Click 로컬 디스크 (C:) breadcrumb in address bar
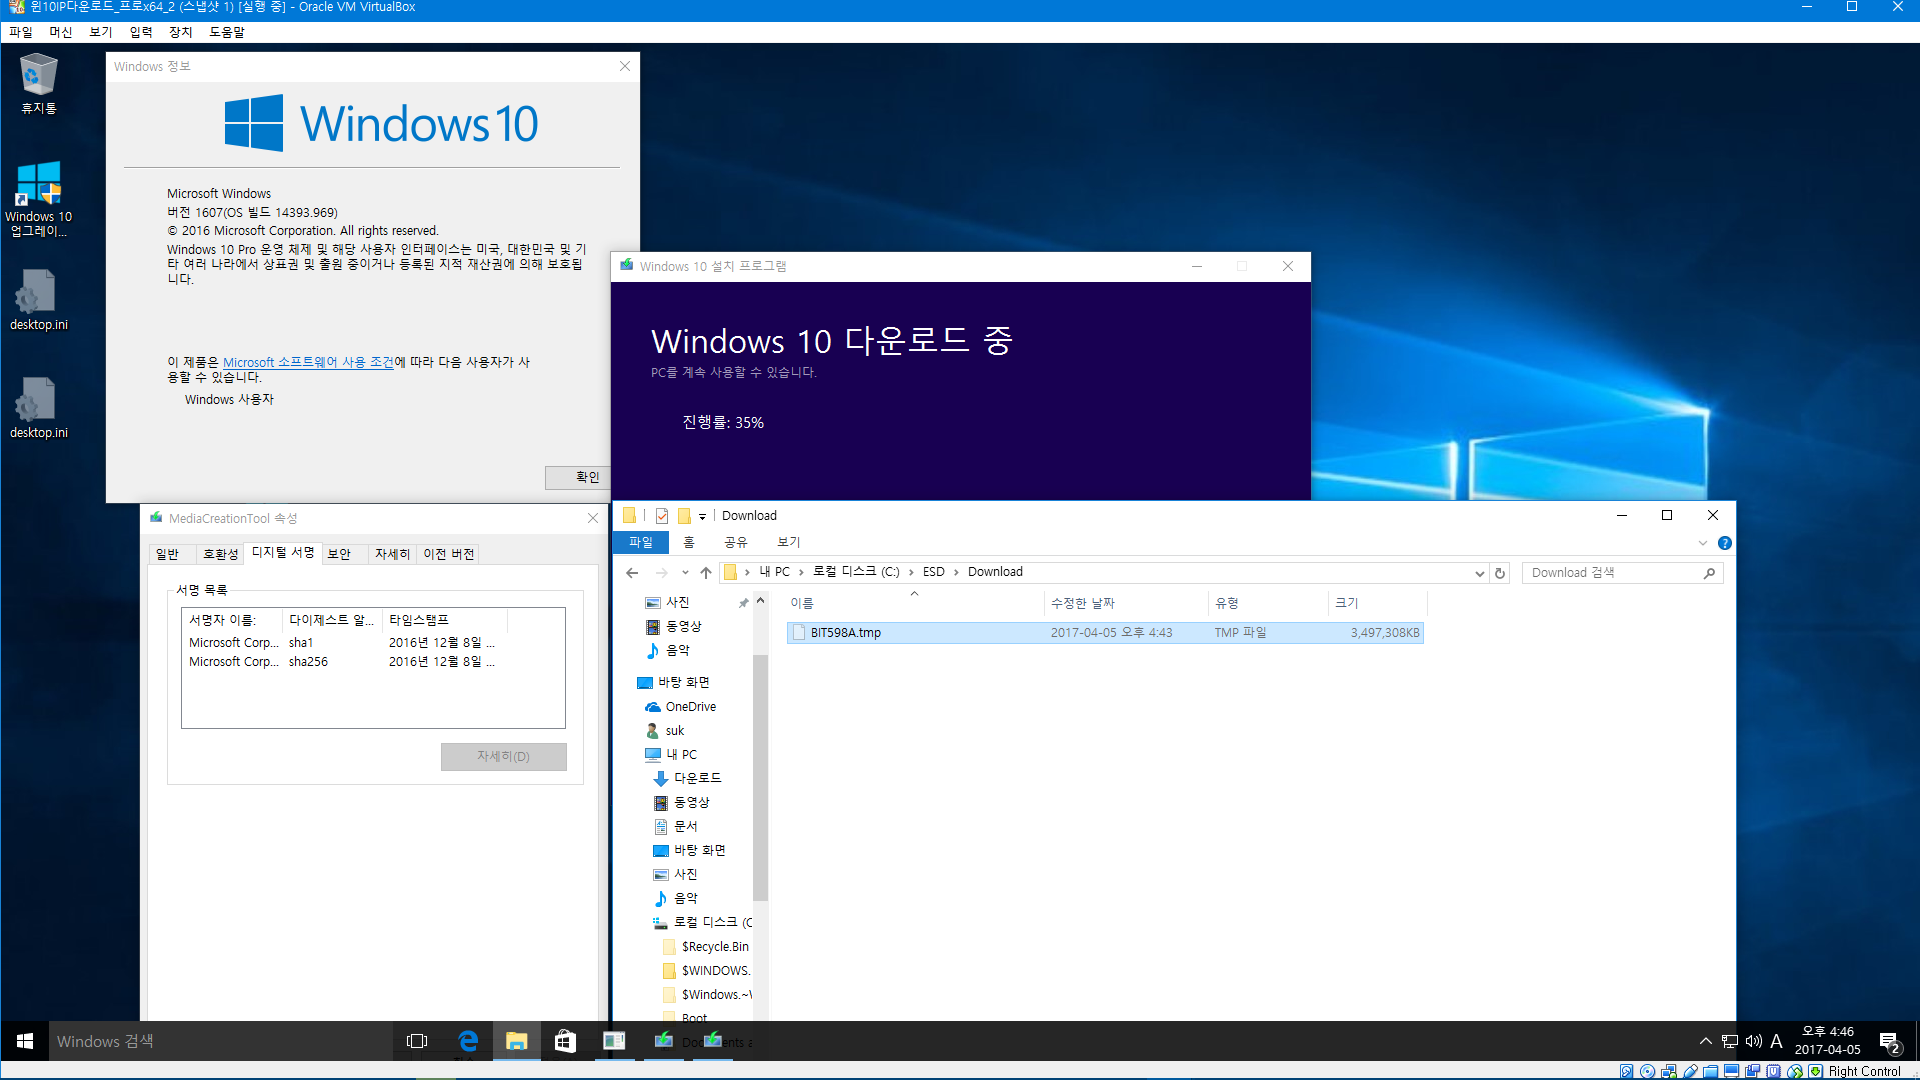Viewport: 1920px width, 1080px height. tap(856, 572)
